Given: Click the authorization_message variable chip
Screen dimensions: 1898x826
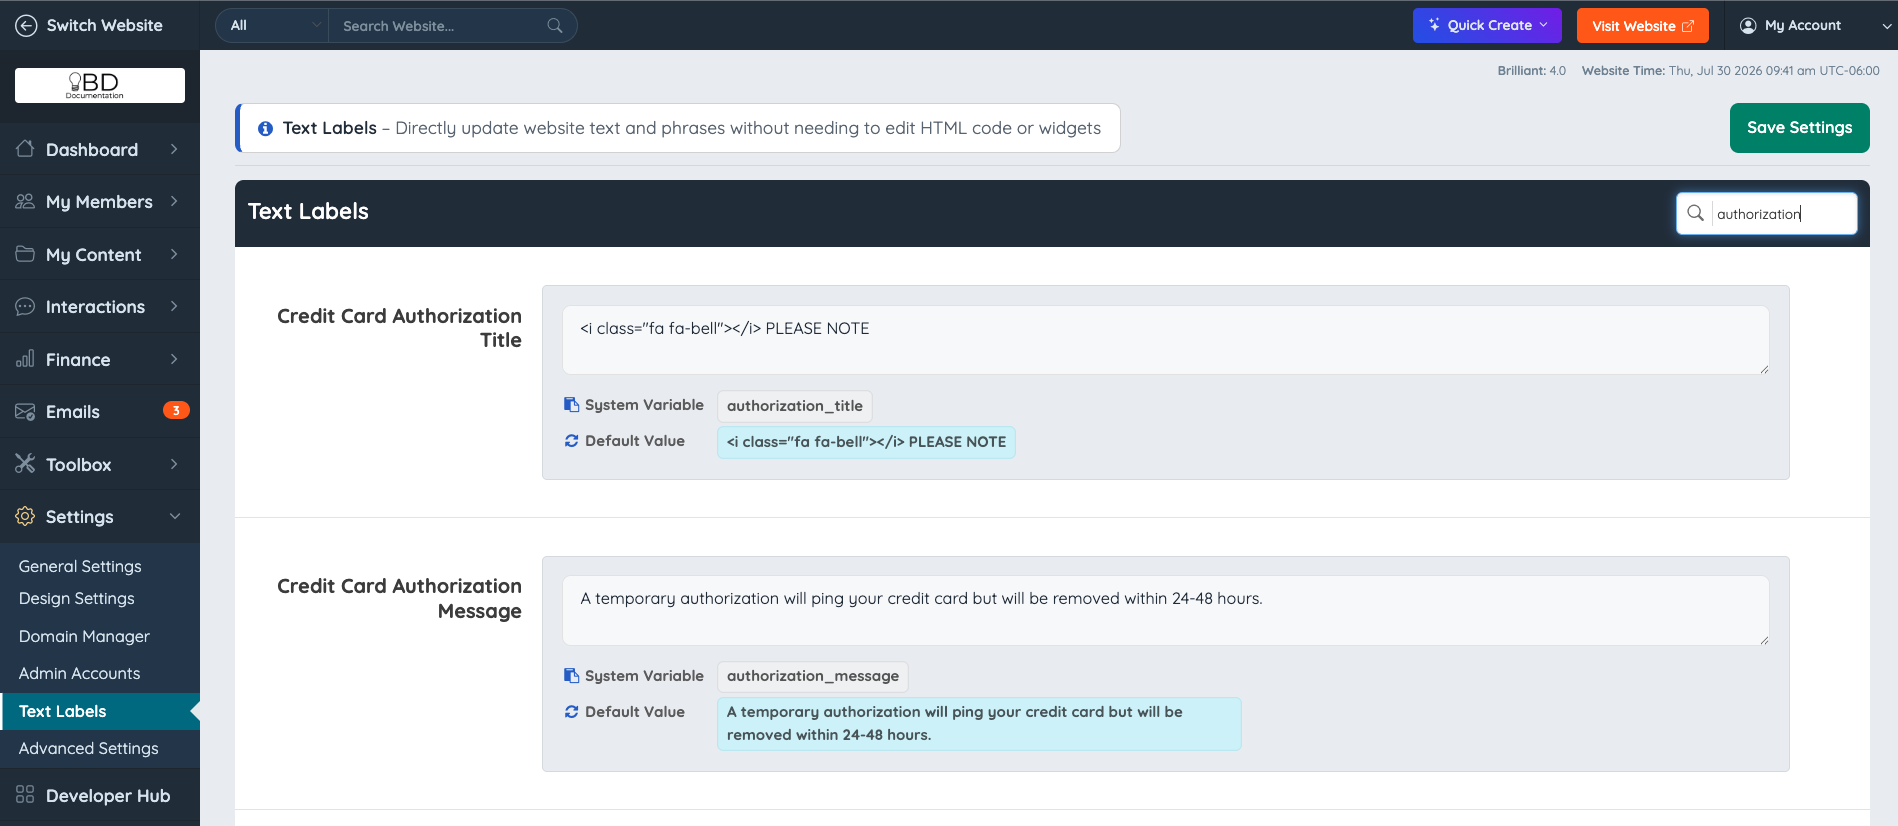Looking at the screenshot, I should click(813, 676).
